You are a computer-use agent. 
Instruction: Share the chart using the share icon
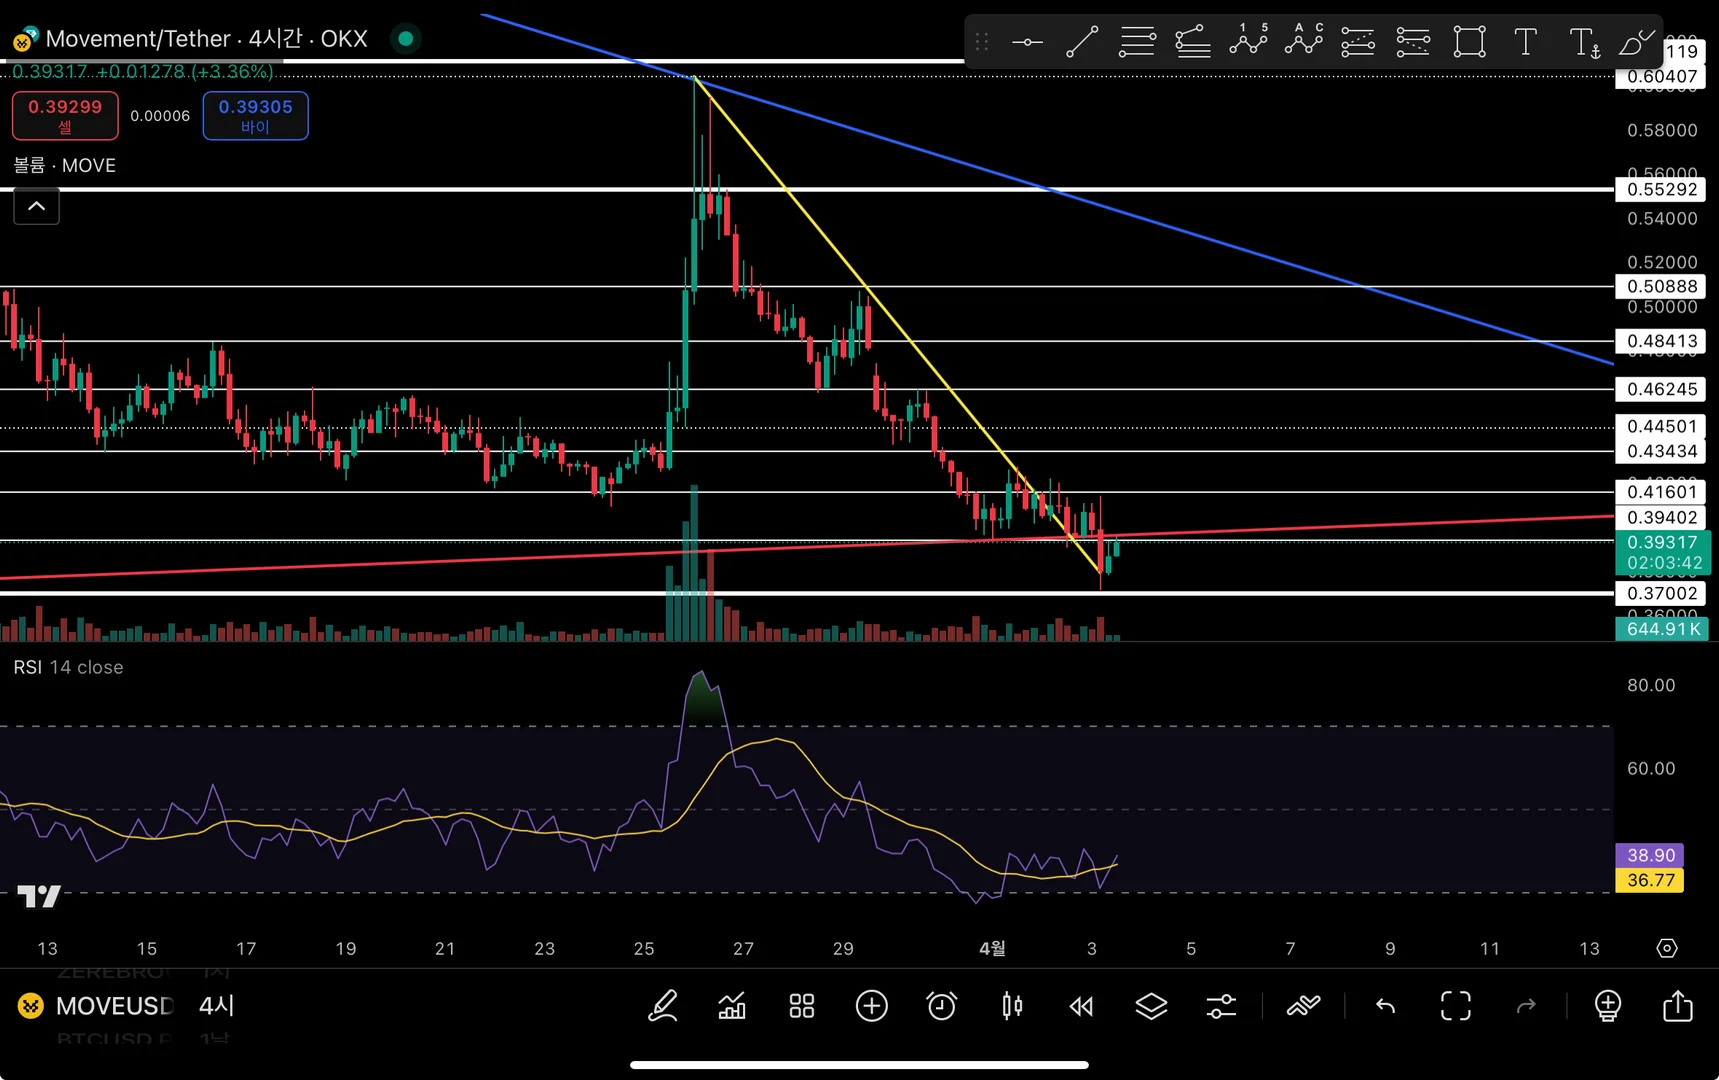(x=1677, y=1005)
